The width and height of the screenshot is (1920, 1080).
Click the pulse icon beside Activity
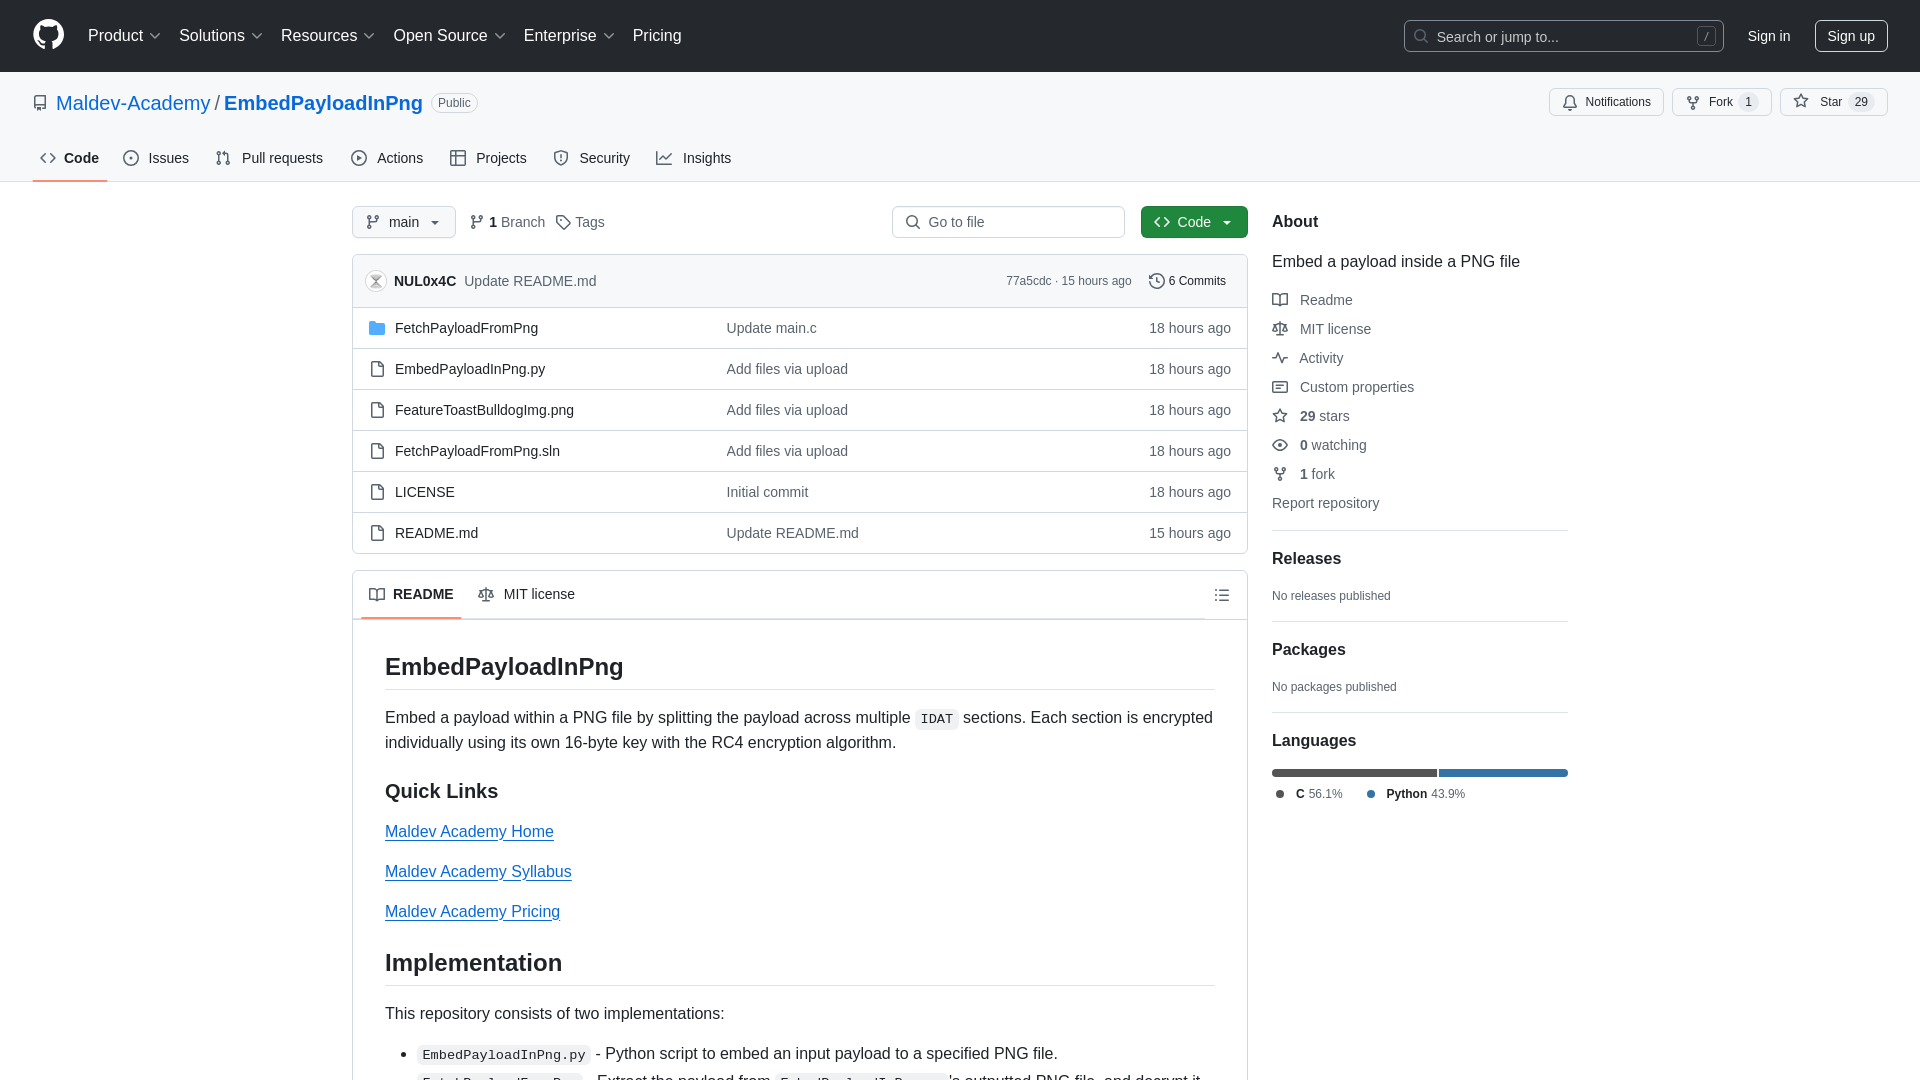point(1280,358)
